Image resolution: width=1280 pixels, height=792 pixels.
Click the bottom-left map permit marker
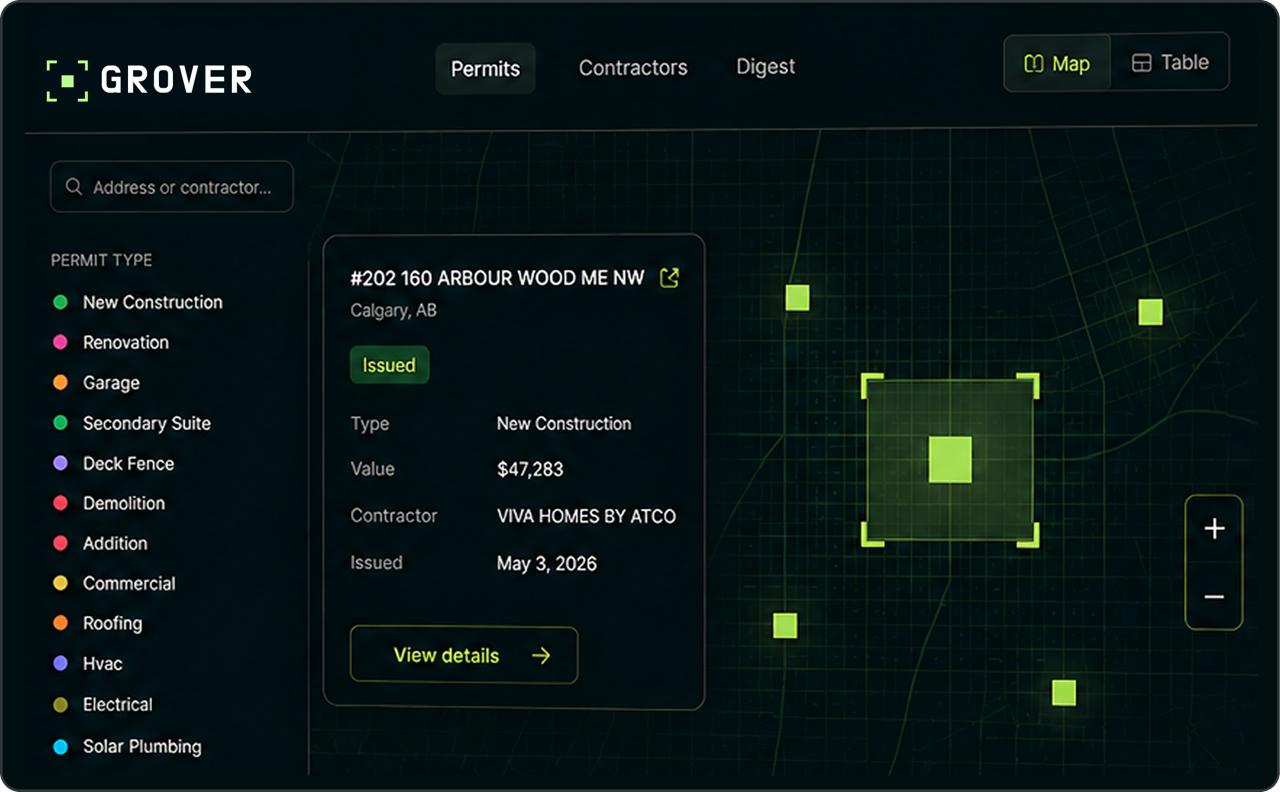(785, 626)
